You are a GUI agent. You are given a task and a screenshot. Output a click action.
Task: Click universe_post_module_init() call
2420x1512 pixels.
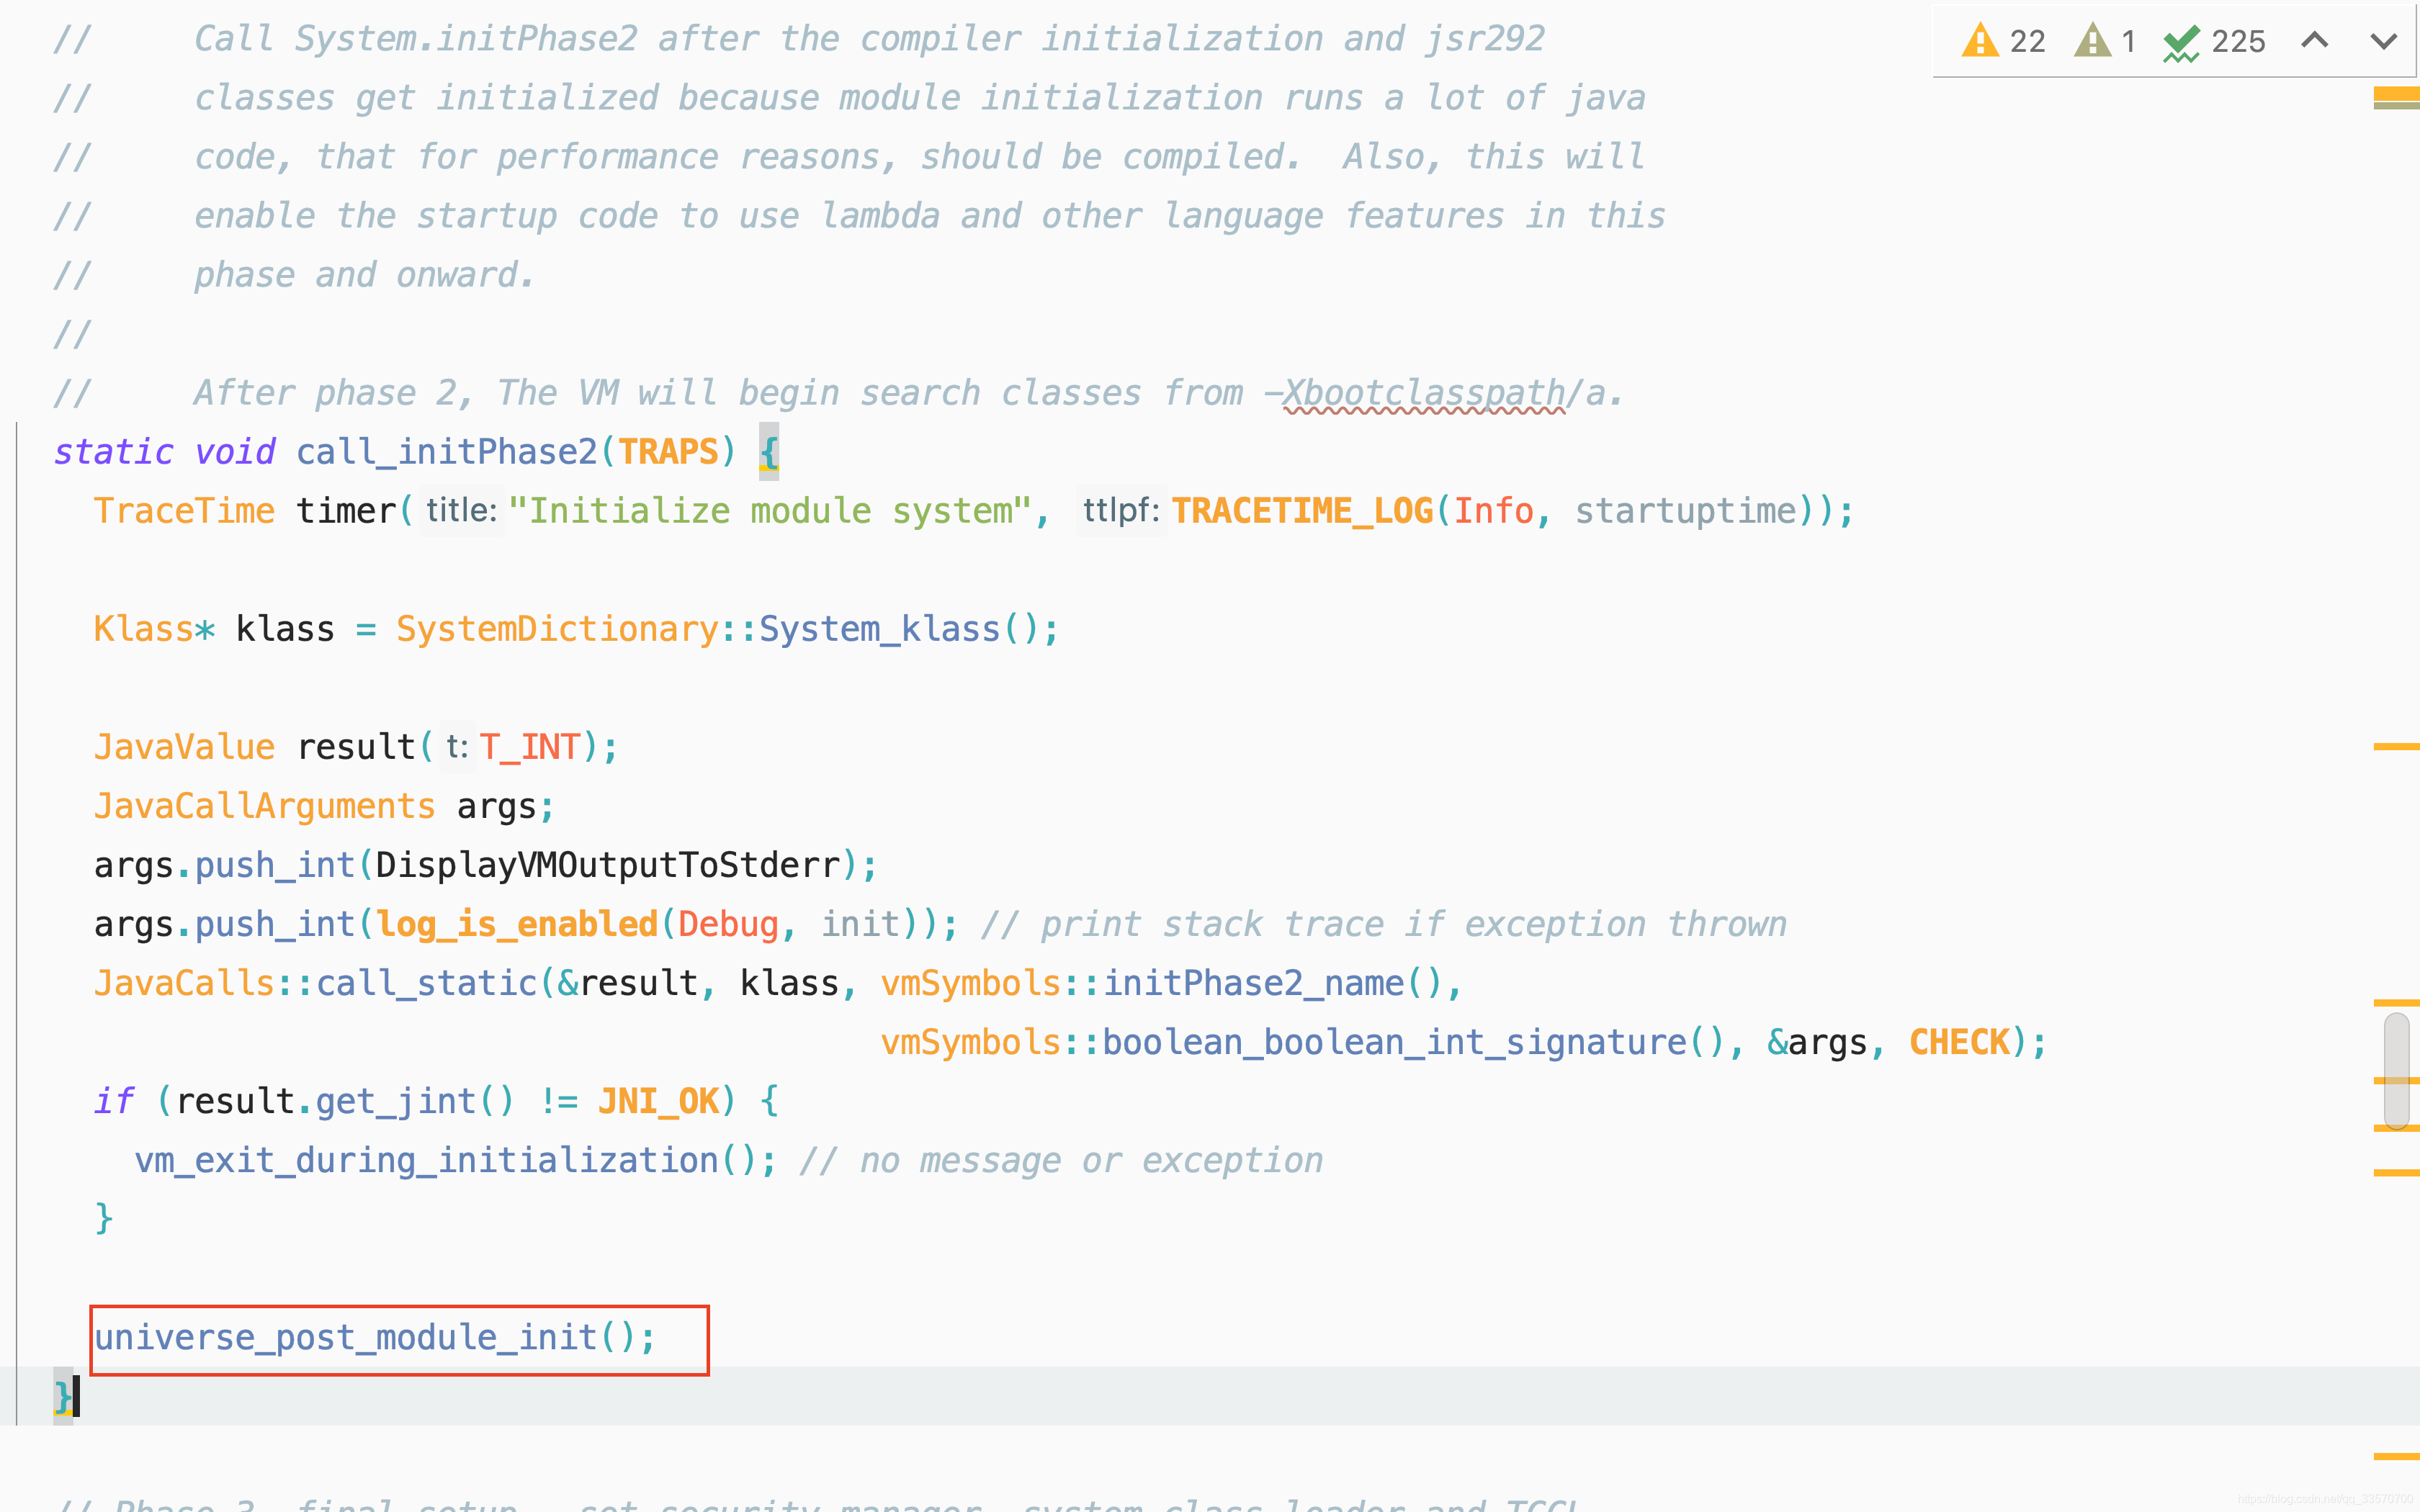pyautogui.click(x=365, y=1337)
